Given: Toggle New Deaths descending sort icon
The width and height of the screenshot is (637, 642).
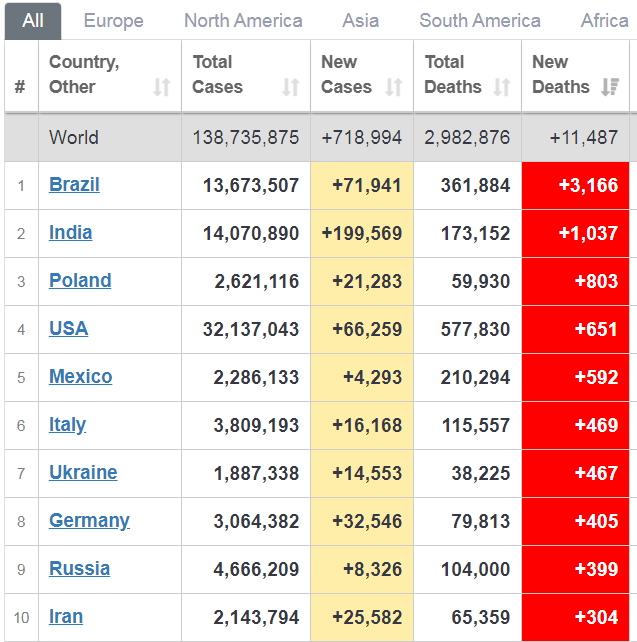Looking at the screenshot, I should point(610,88).
